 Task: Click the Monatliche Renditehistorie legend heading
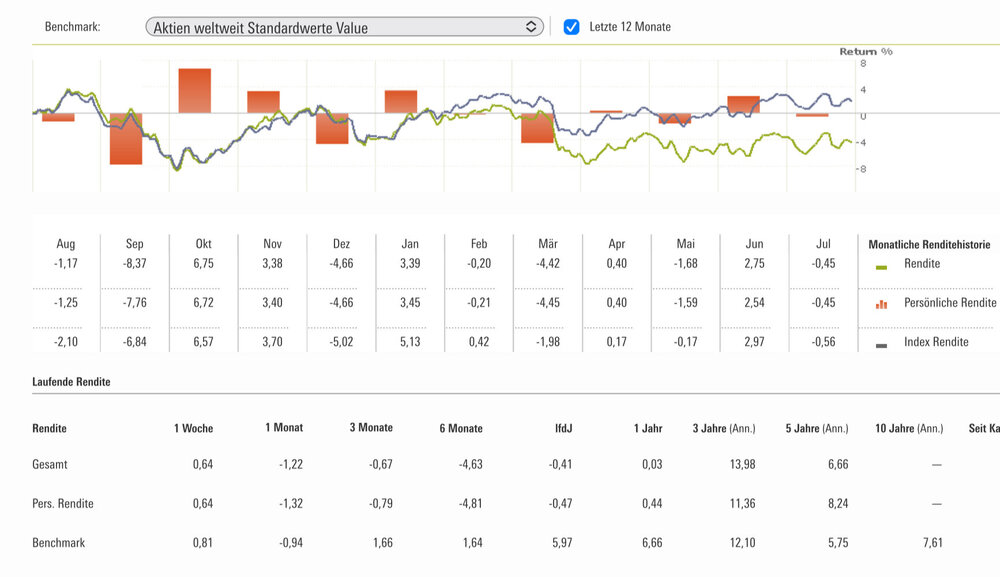929,244
